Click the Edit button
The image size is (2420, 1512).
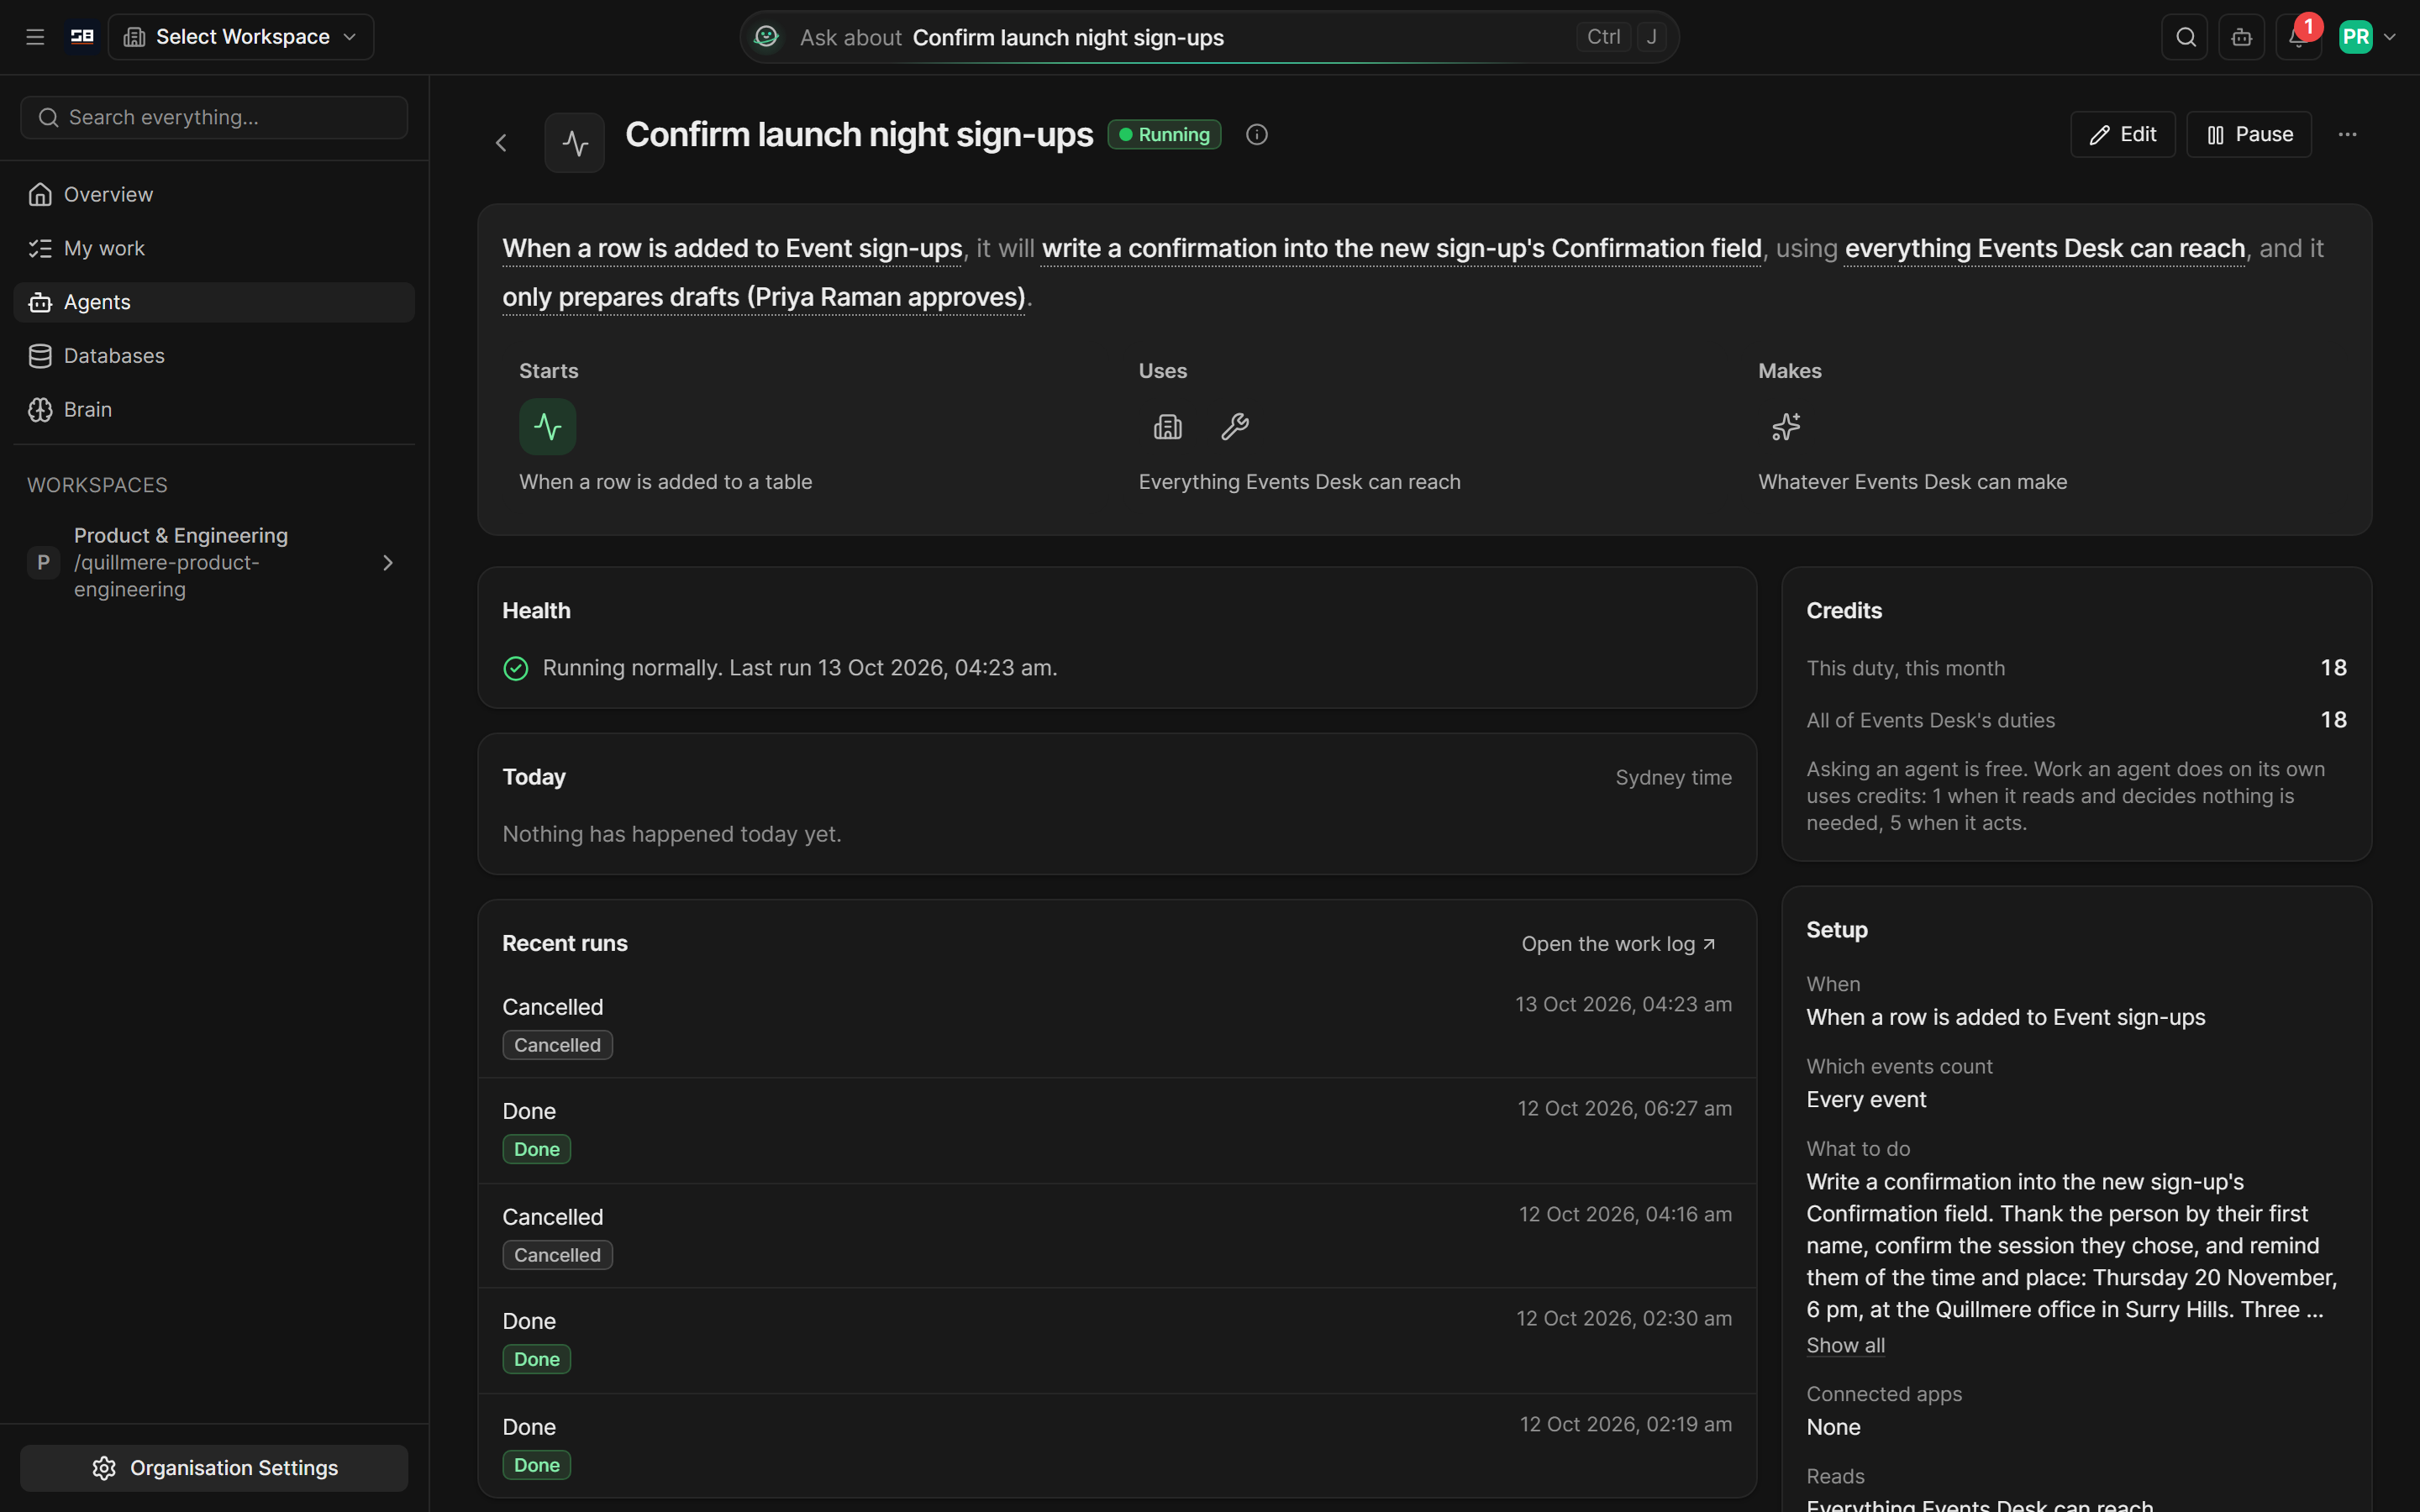(2122, 134)
